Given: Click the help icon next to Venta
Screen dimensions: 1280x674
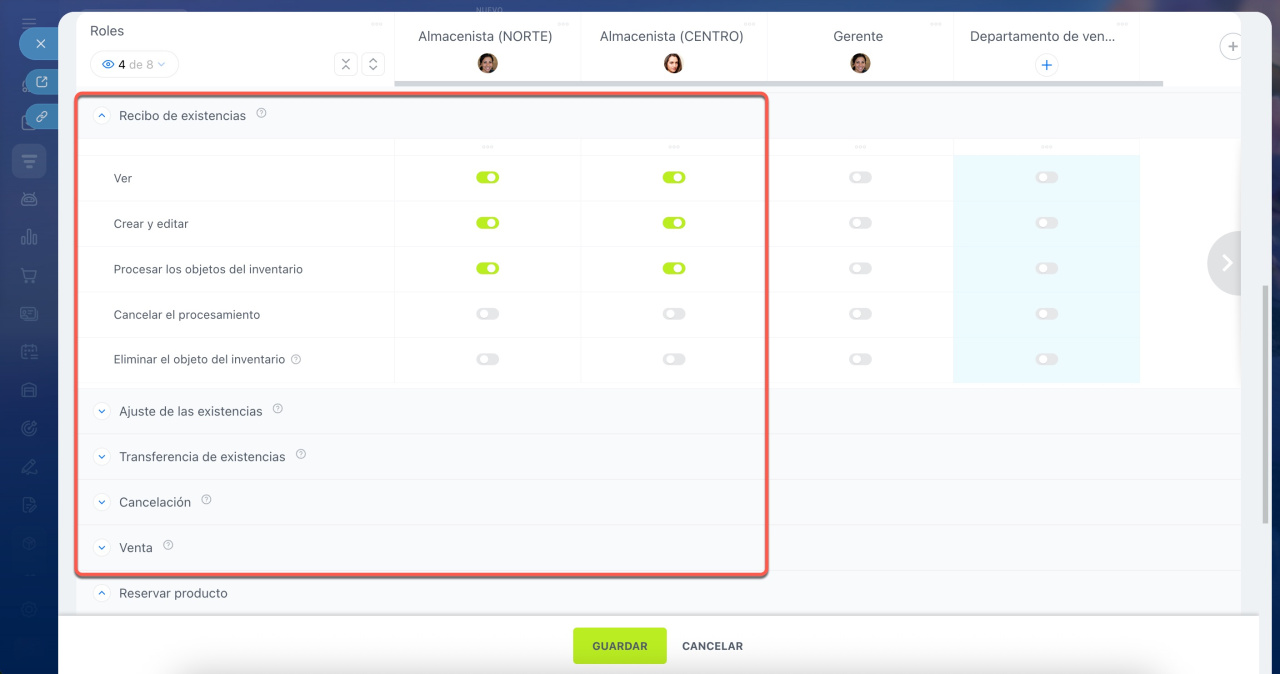Looking at the screenshot, I should click(x=168, y=546).
